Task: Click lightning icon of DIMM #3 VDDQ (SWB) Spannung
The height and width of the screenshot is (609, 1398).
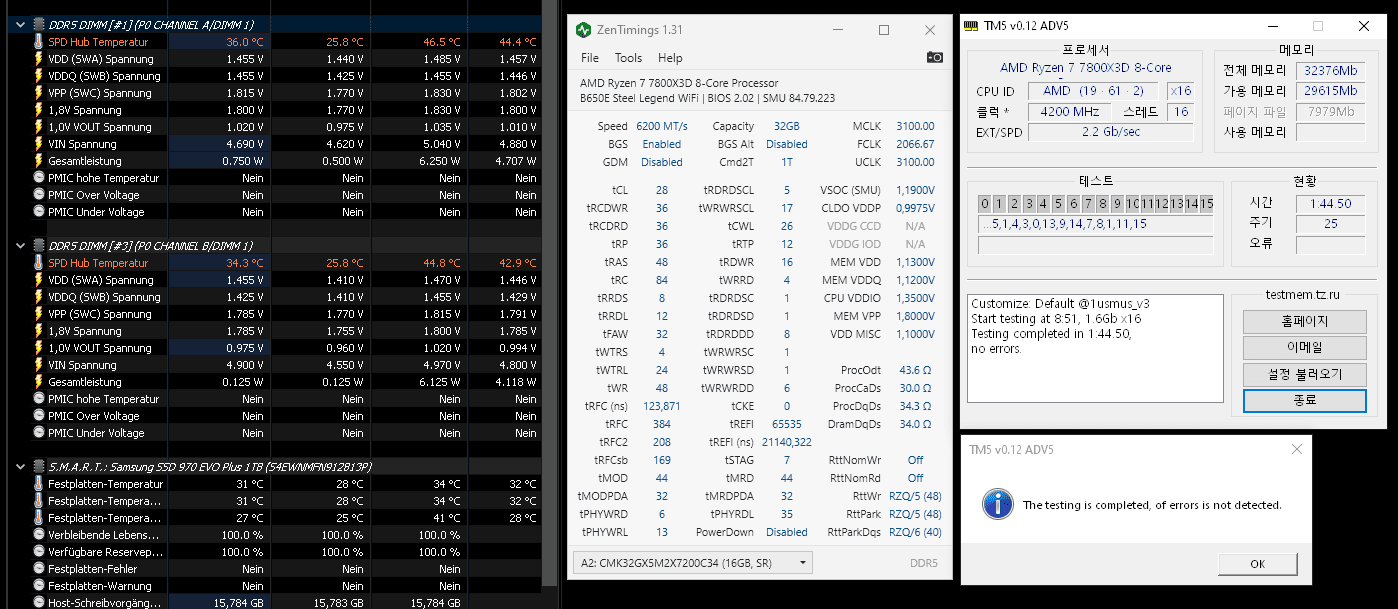Action: 39,297
